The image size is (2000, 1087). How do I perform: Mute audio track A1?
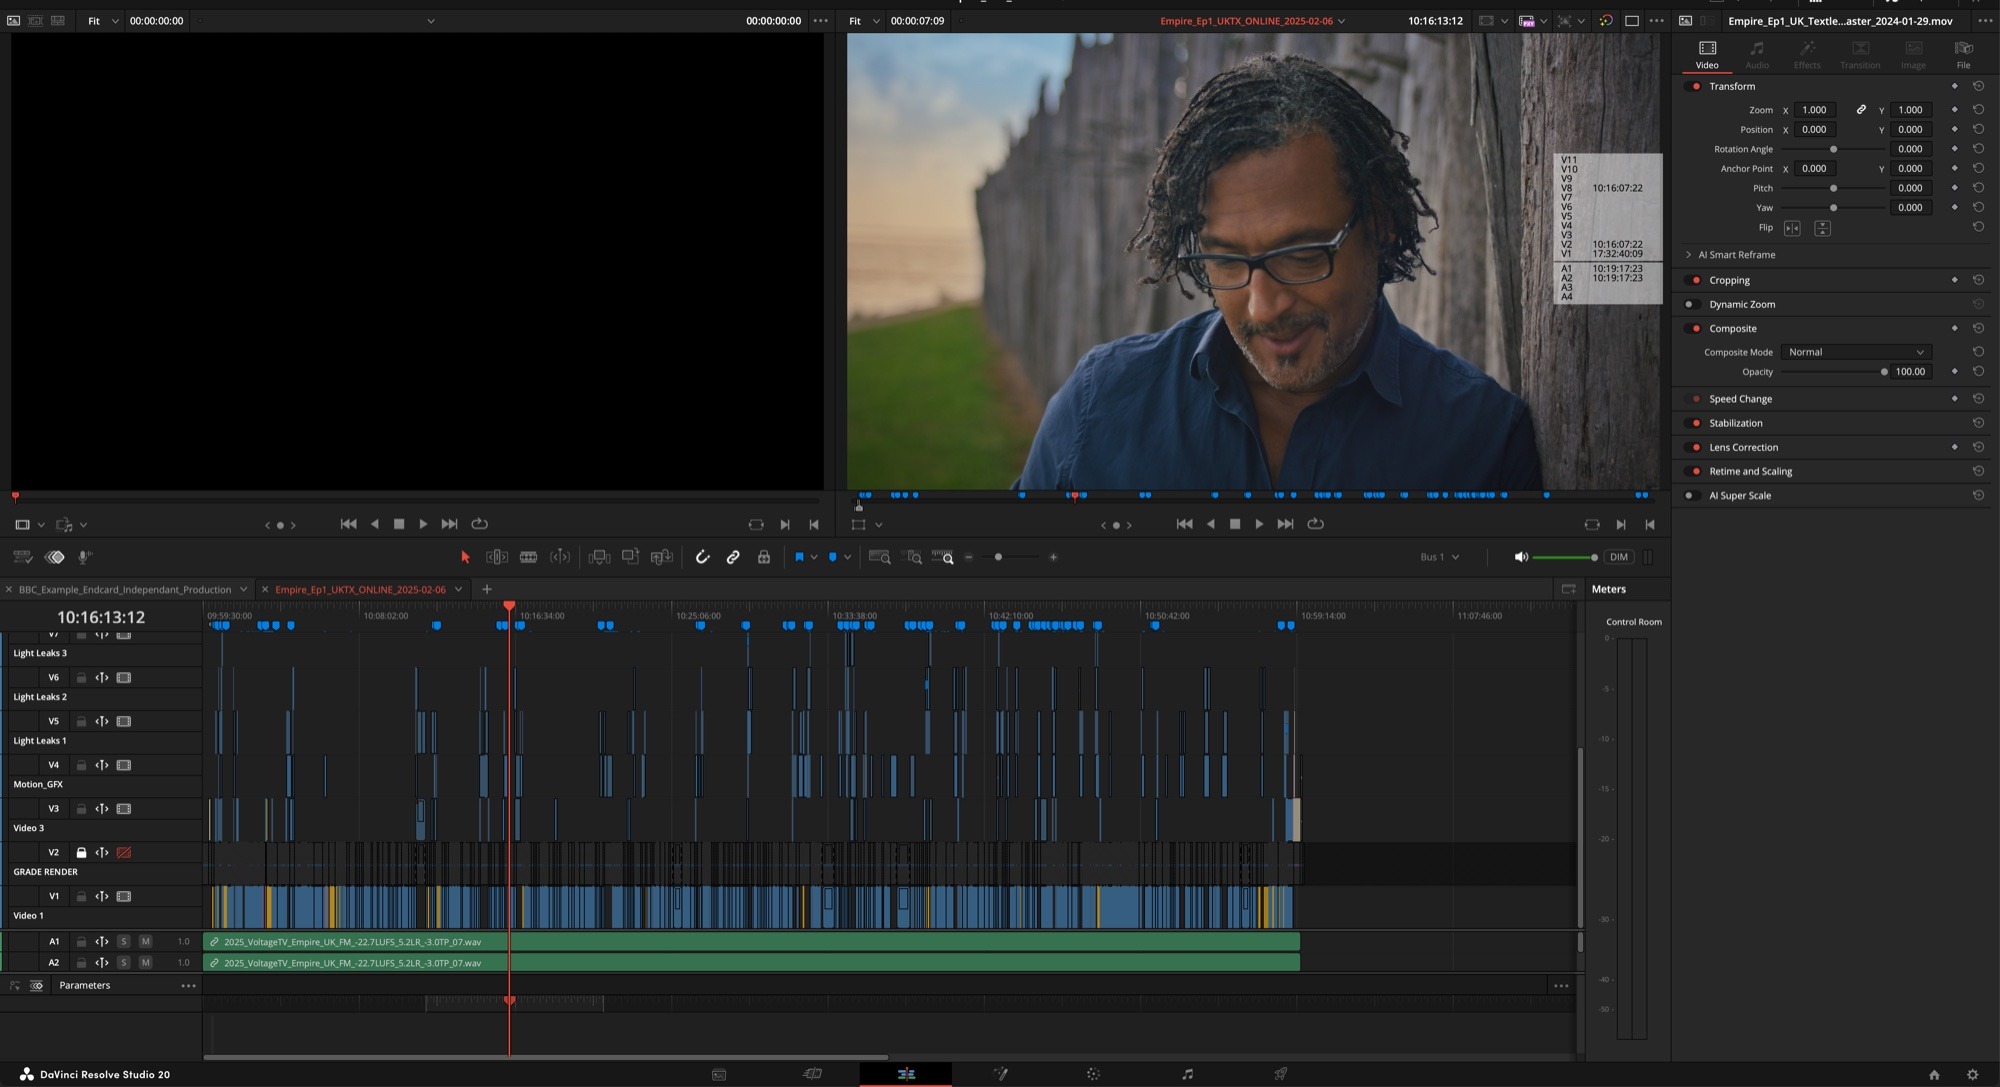pos(145,941)
